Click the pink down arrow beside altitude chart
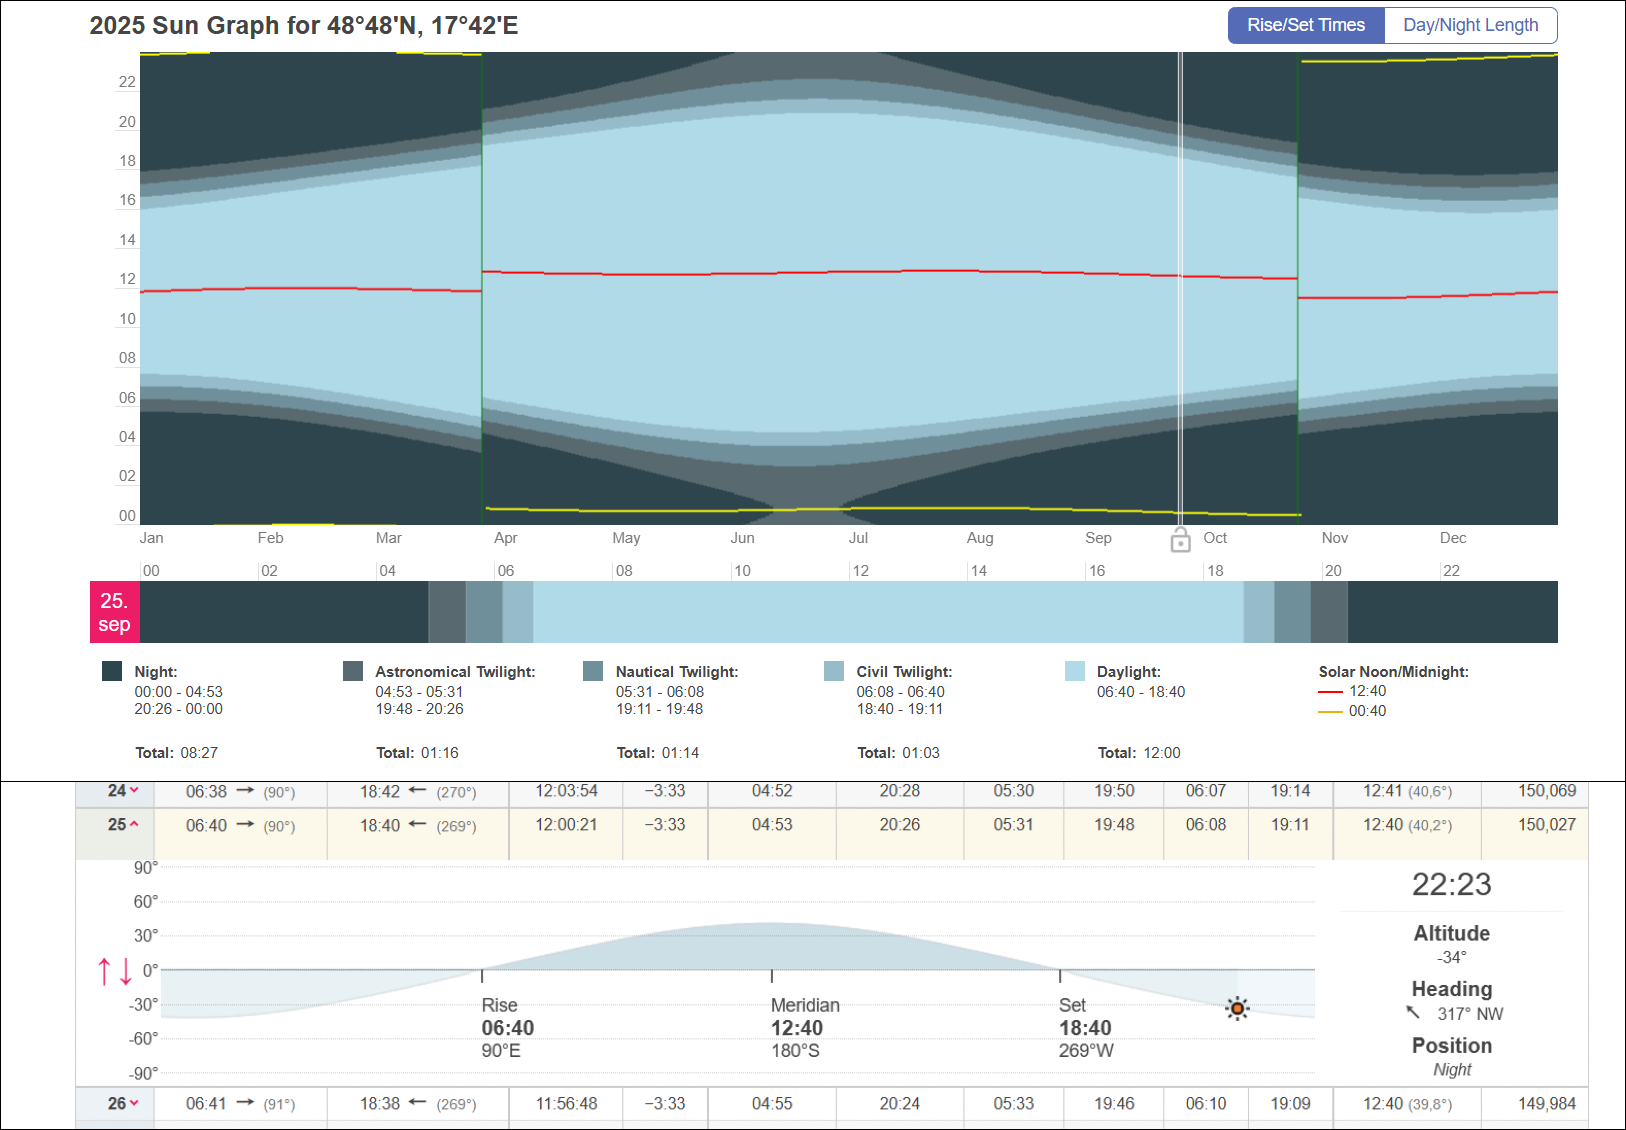1626x1130 pixels. (x=126, y=971)
